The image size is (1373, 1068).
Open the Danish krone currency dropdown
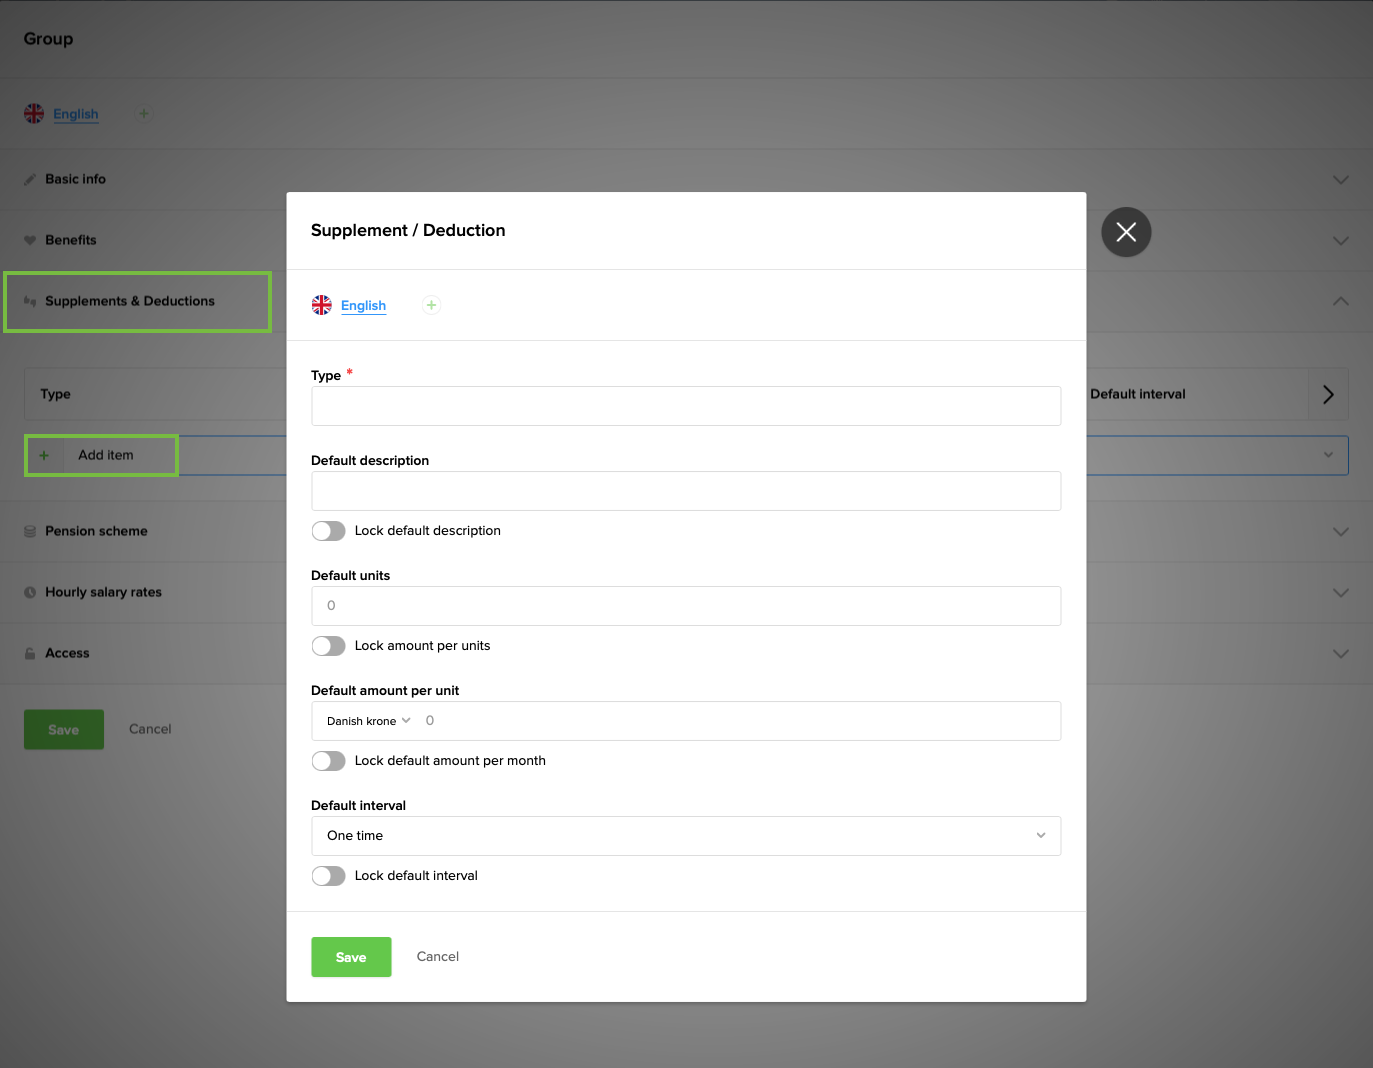[368, 721]
